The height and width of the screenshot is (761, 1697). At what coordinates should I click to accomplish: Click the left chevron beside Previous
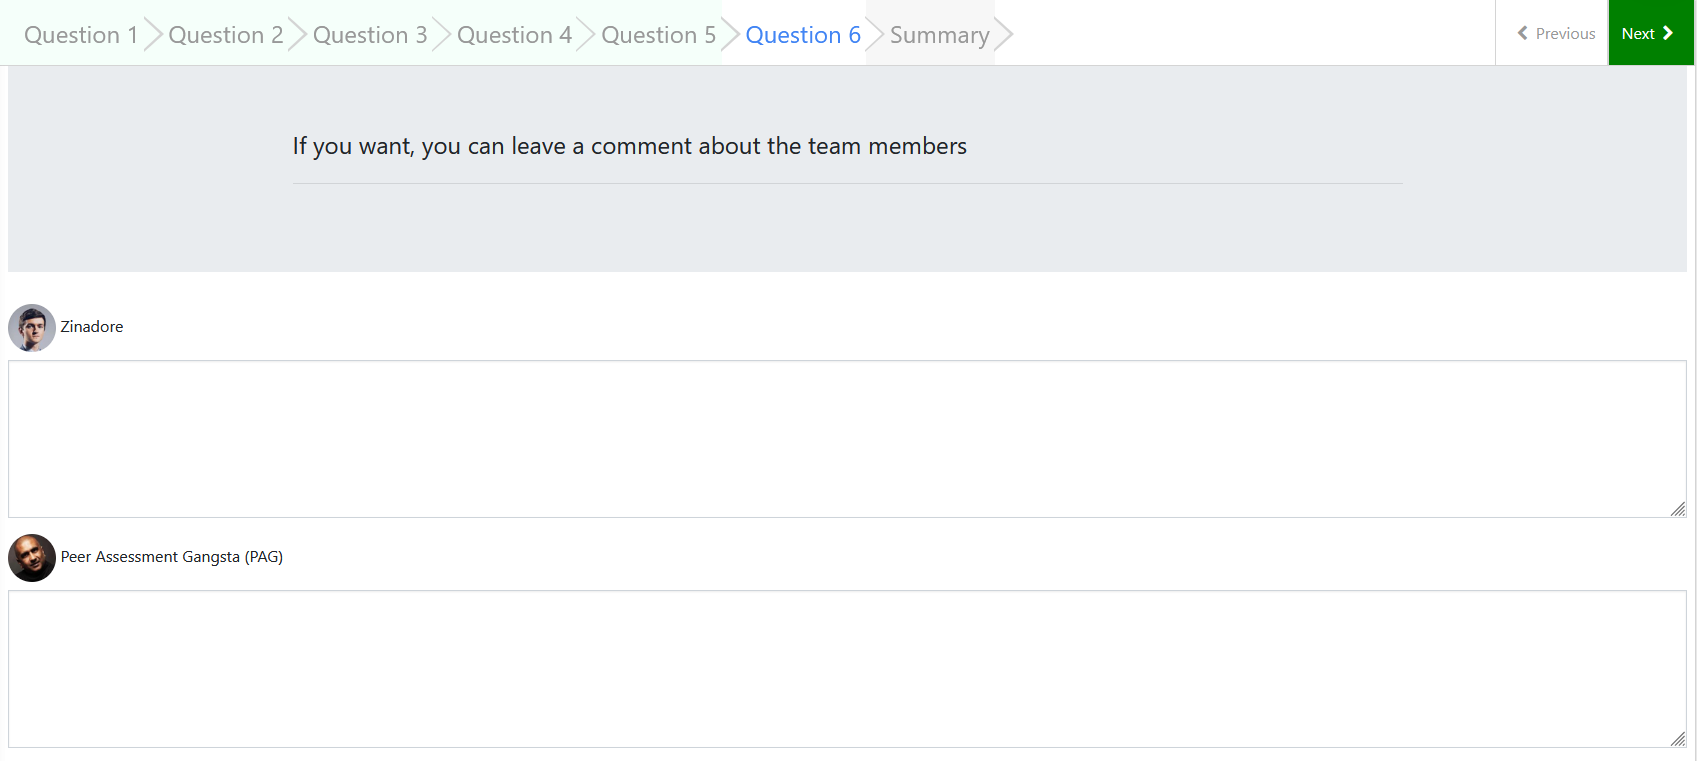tap(1523, 33)
